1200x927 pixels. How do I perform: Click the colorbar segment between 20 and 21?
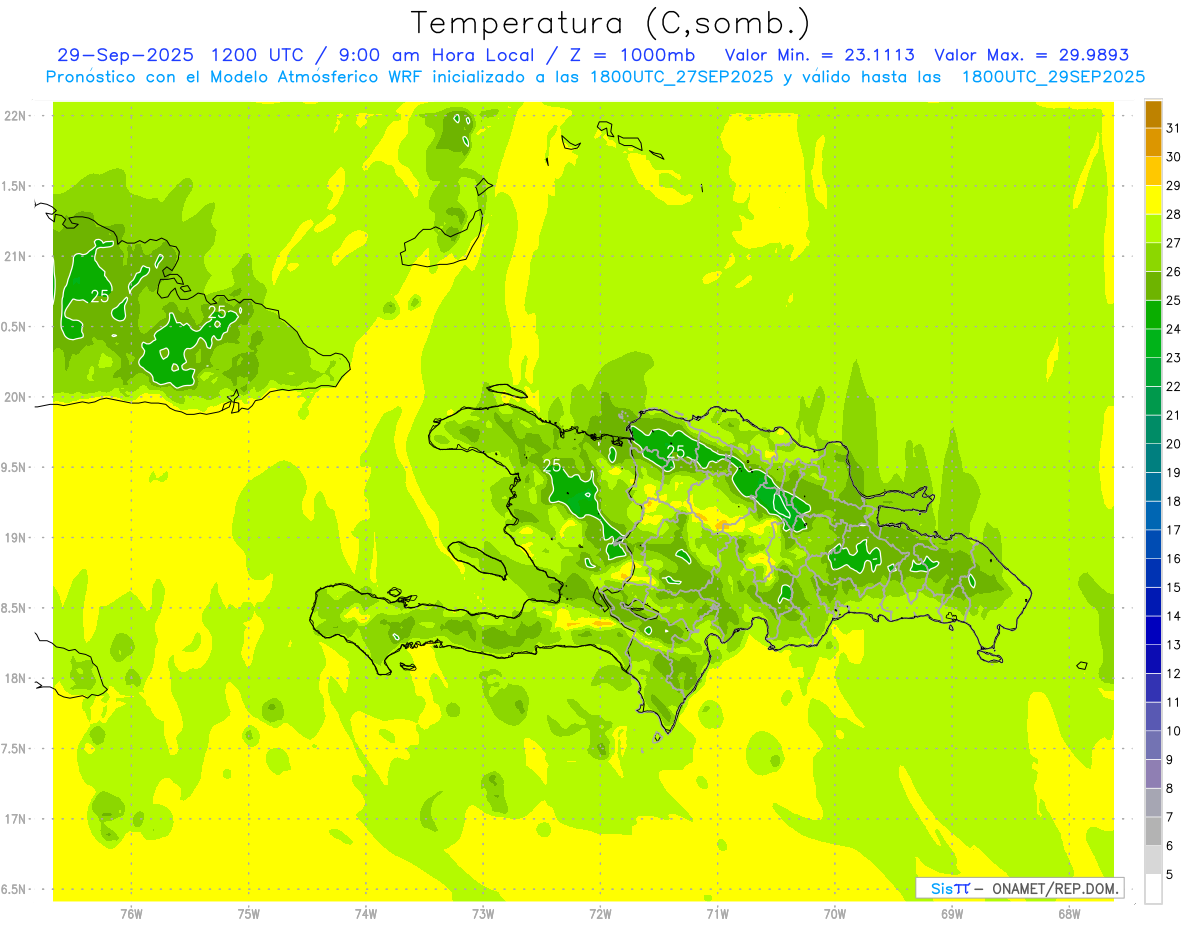(1153, 429)
